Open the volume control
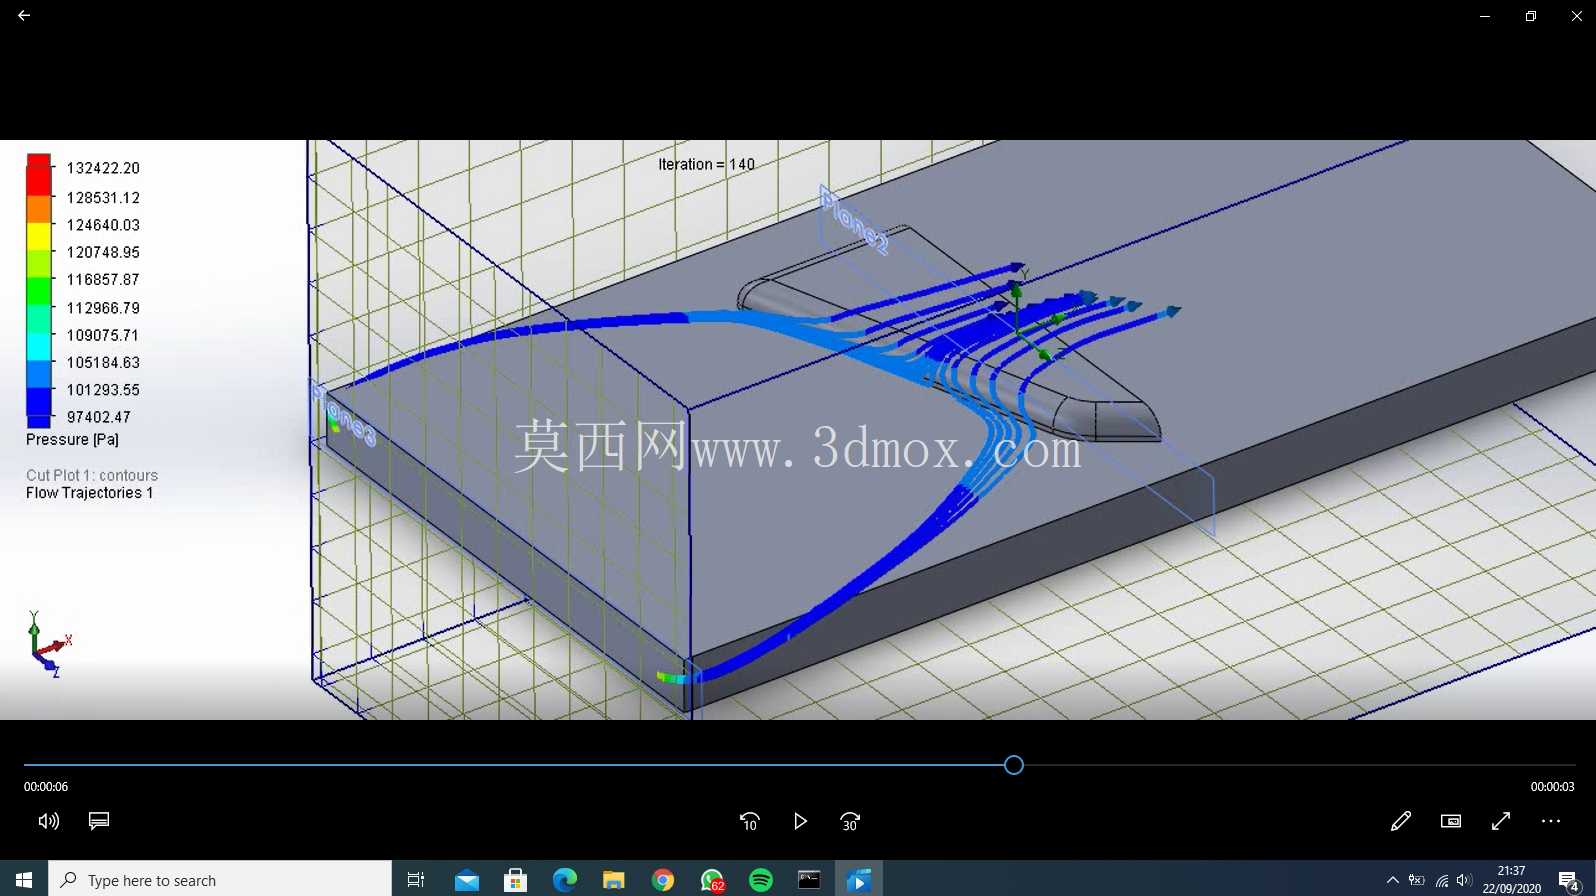The width and height of the screenshot is (1596, 896). (48, 821)
